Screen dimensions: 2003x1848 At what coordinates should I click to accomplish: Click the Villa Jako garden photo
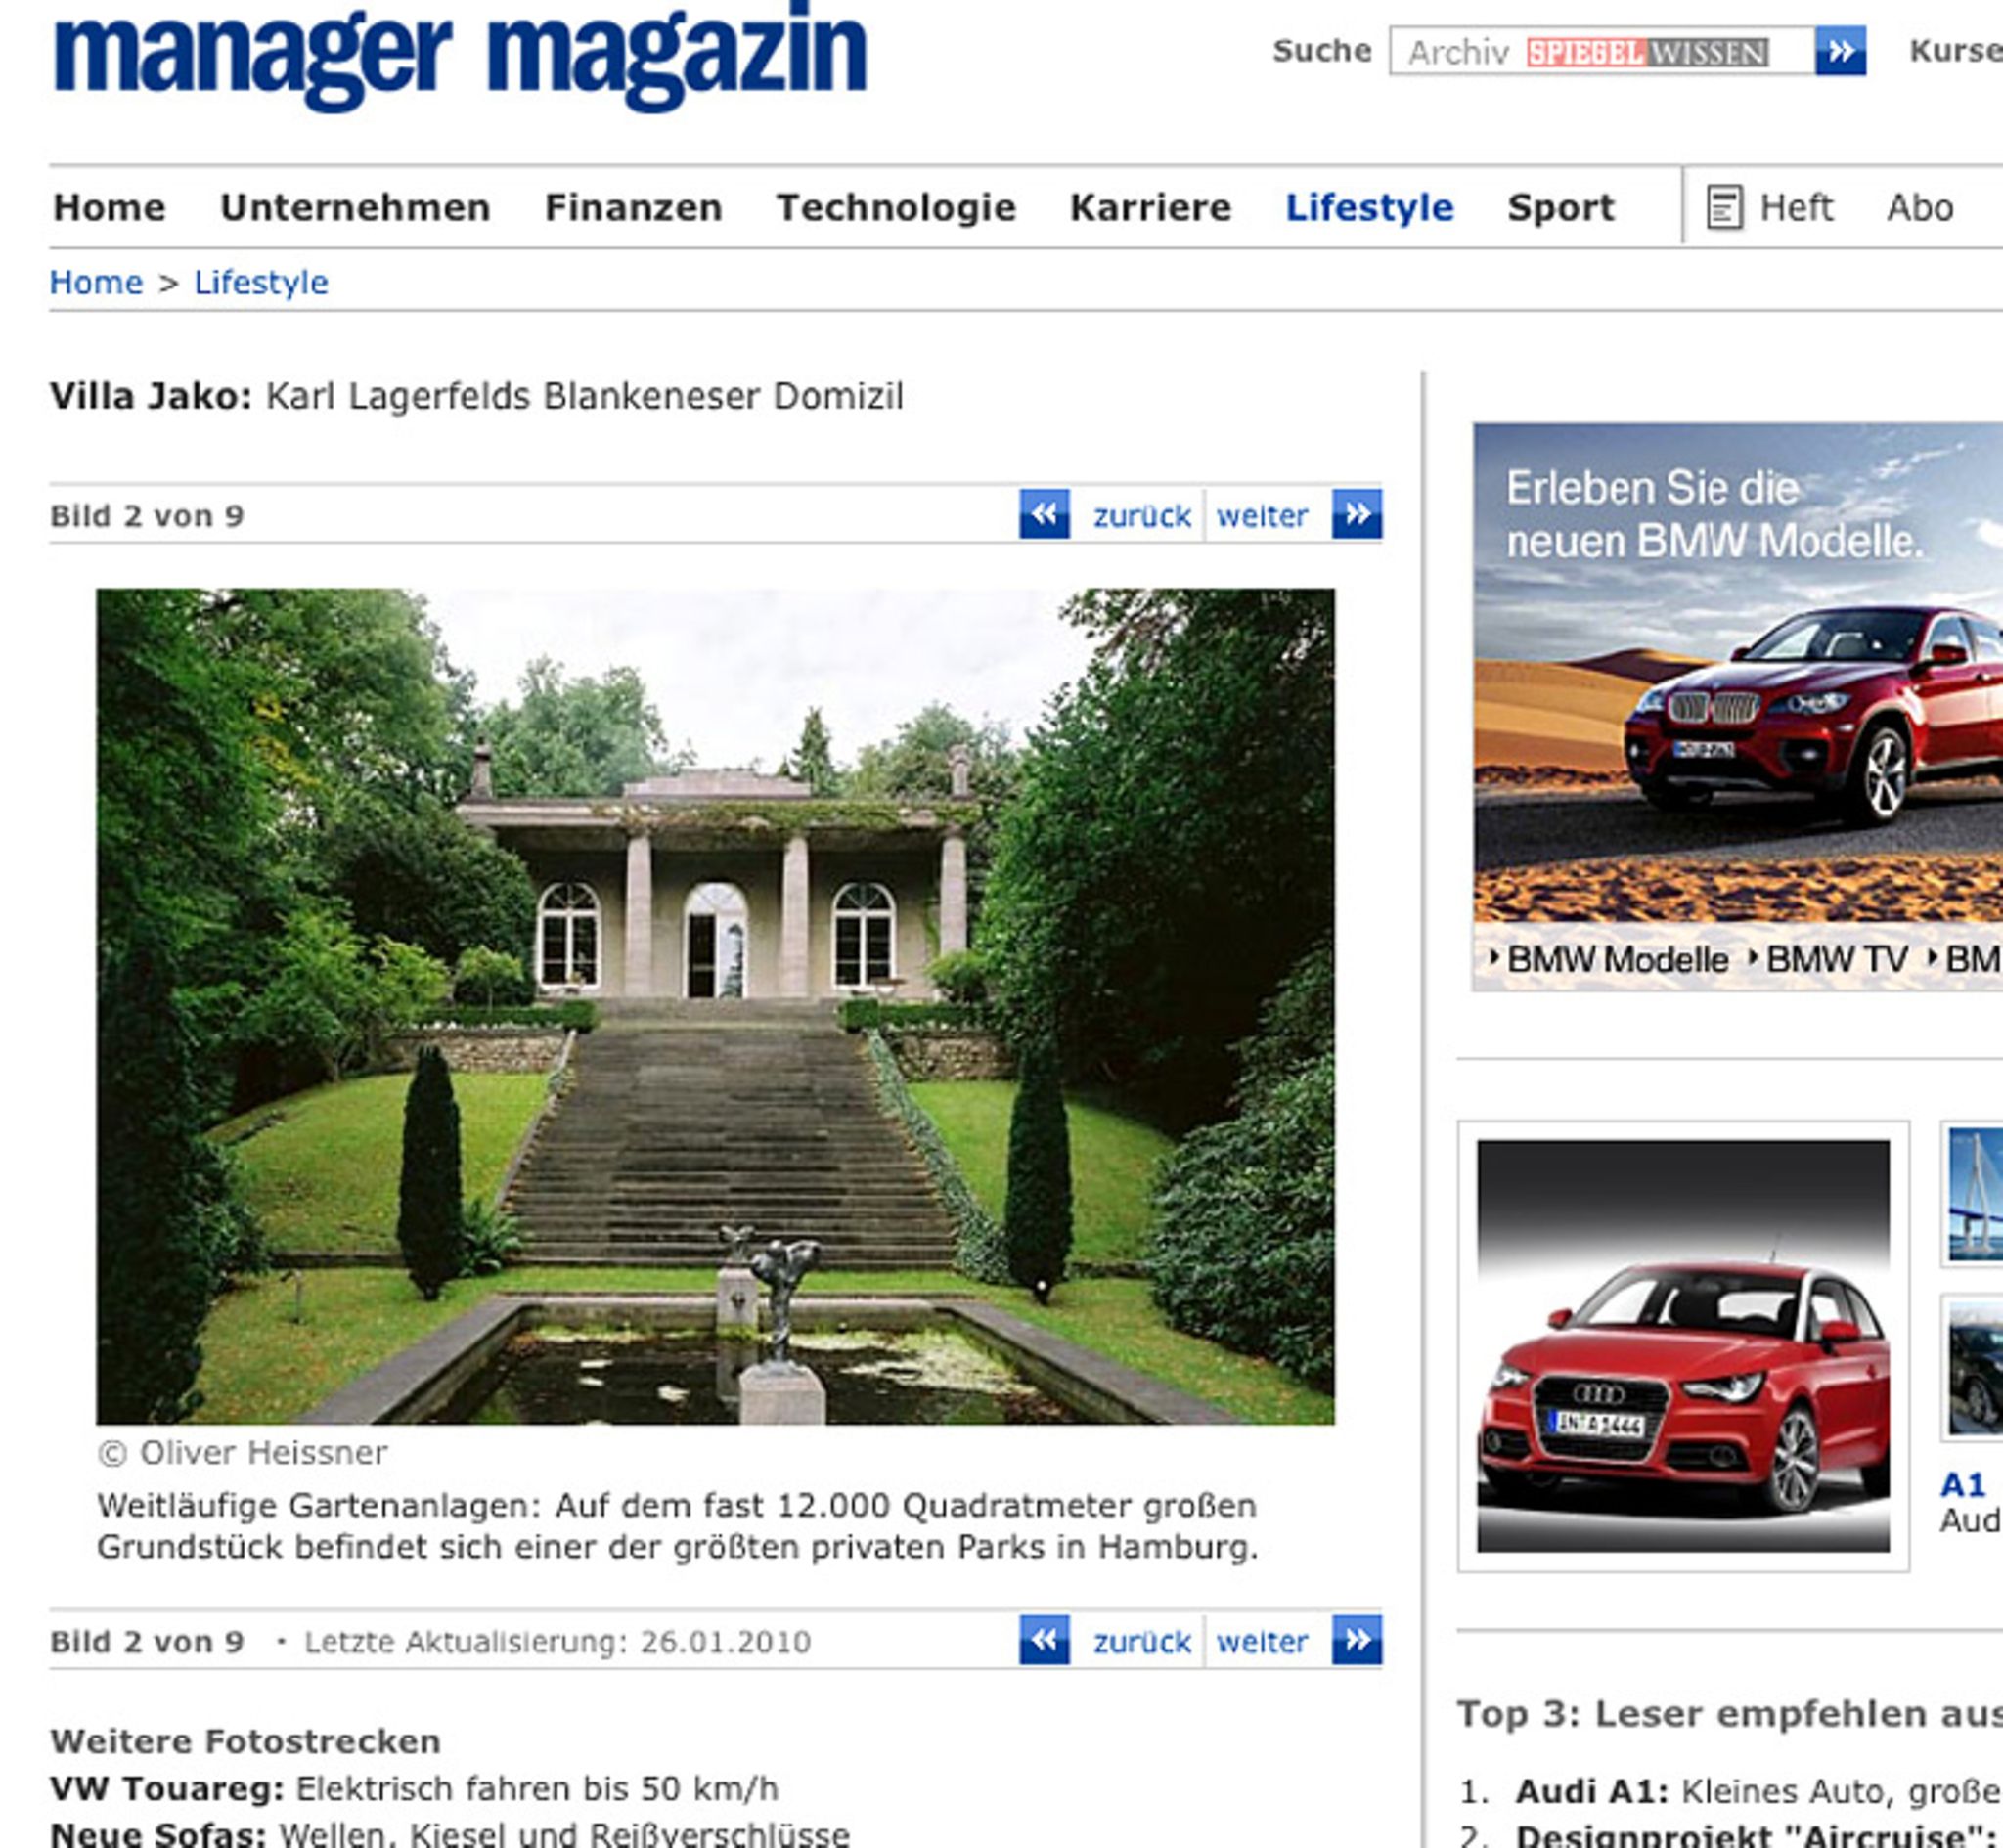[715, 1005]
